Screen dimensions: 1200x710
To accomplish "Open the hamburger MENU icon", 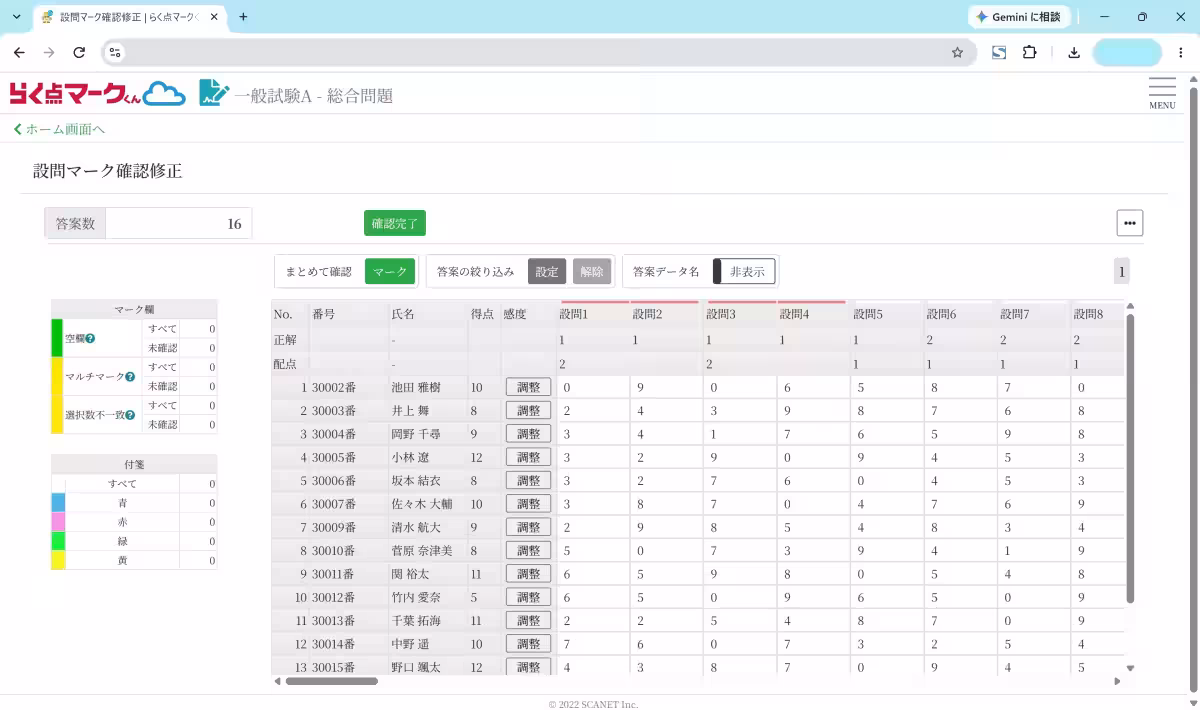I will tap(1162, 92).
